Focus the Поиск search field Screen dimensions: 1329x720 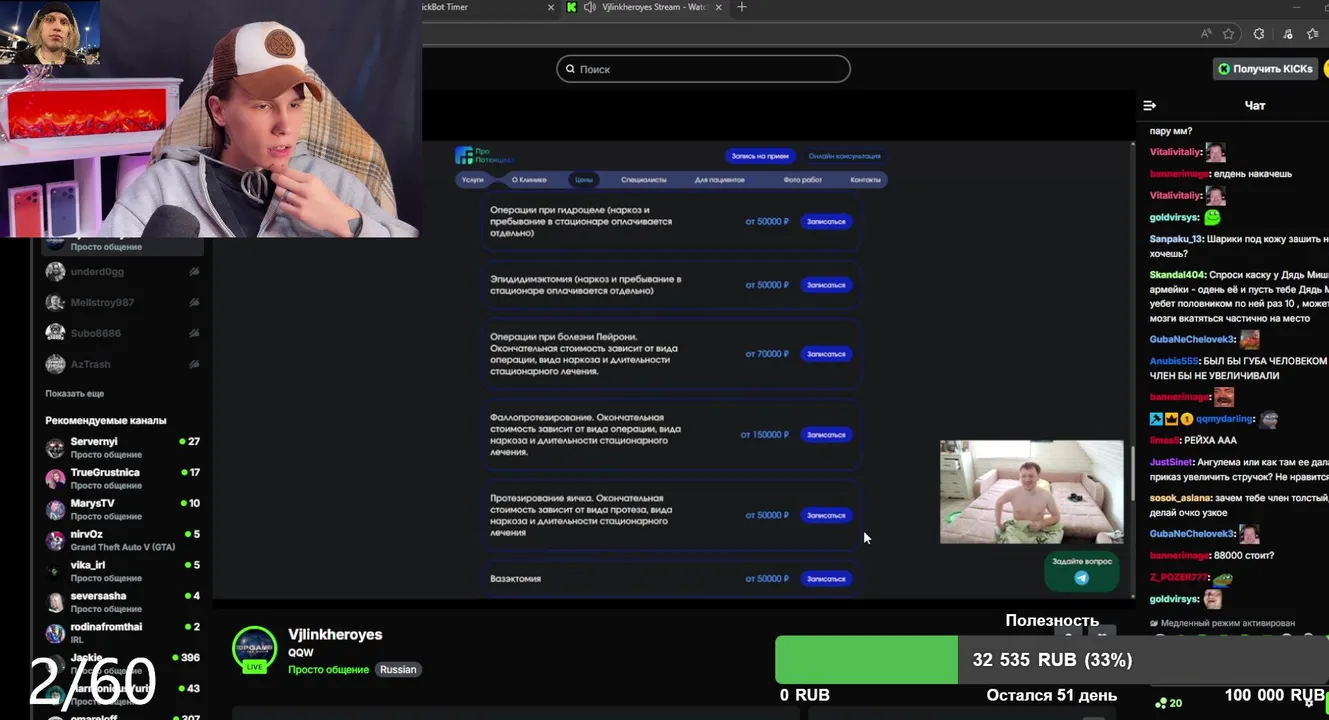coord(703,69)
